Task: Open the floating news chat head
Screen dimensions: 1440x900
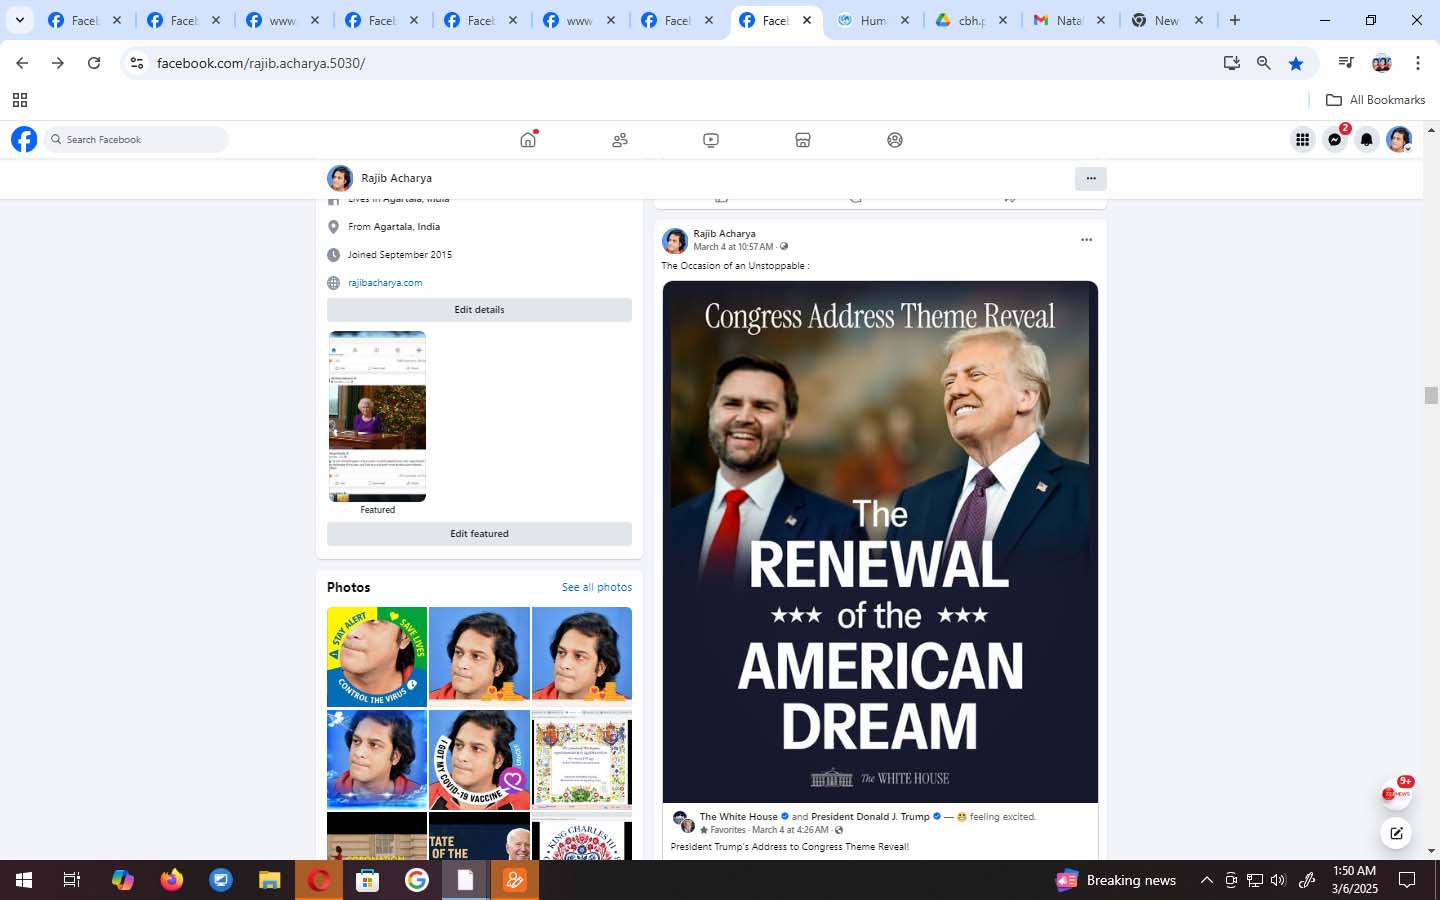Action: click(x=1396, y=794)
